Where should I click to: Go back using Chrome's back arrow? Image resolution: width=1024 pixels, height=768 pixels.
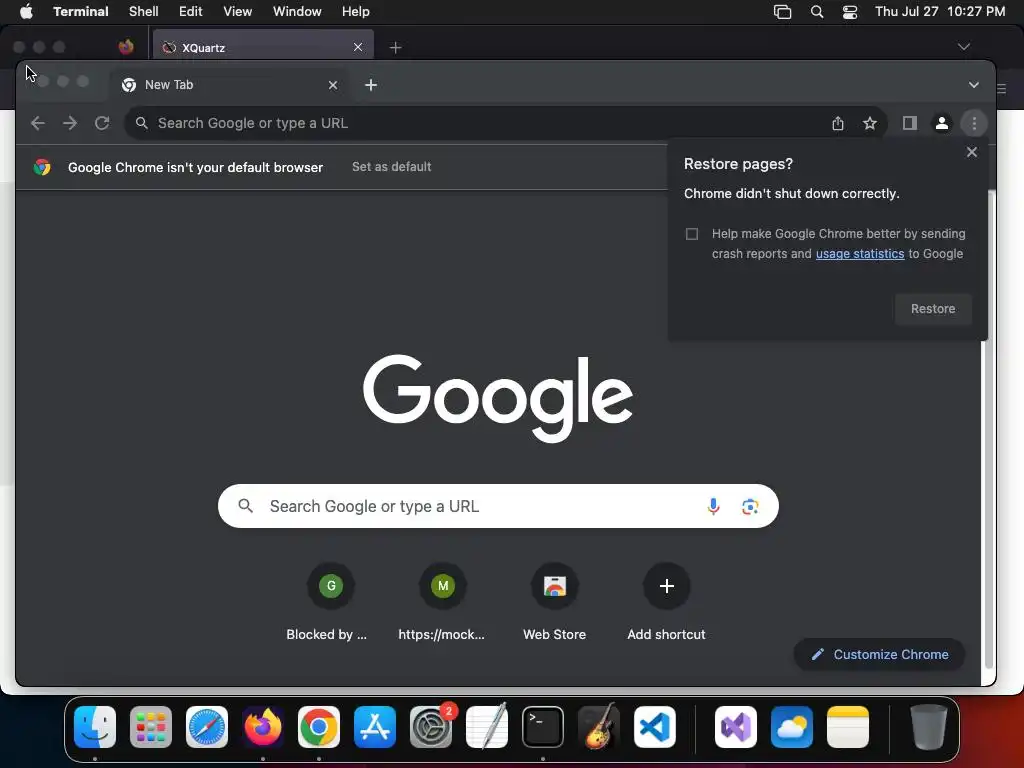tap(38, 123)
